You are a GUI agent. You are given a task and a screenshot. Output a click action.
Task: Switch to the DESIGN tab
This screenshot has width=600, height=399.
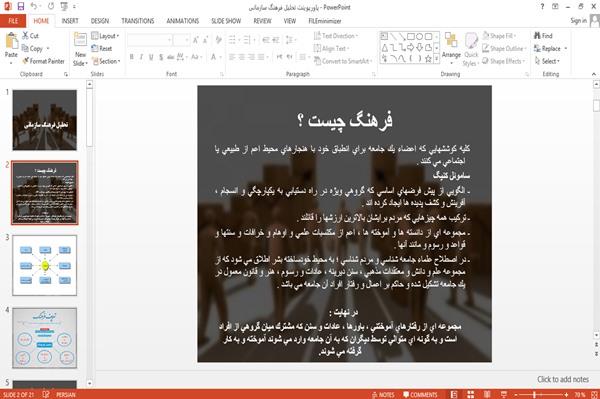(100, 21)
